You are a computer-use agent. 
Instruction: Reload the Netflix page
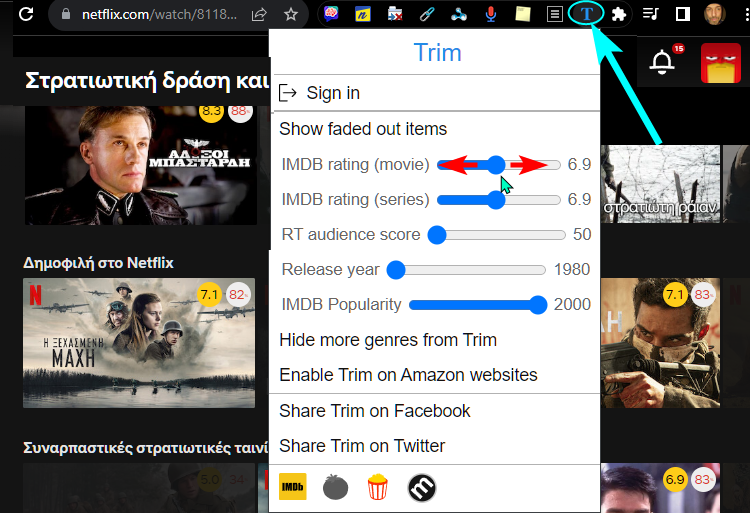pyautogui.click(x=26, y=14)
